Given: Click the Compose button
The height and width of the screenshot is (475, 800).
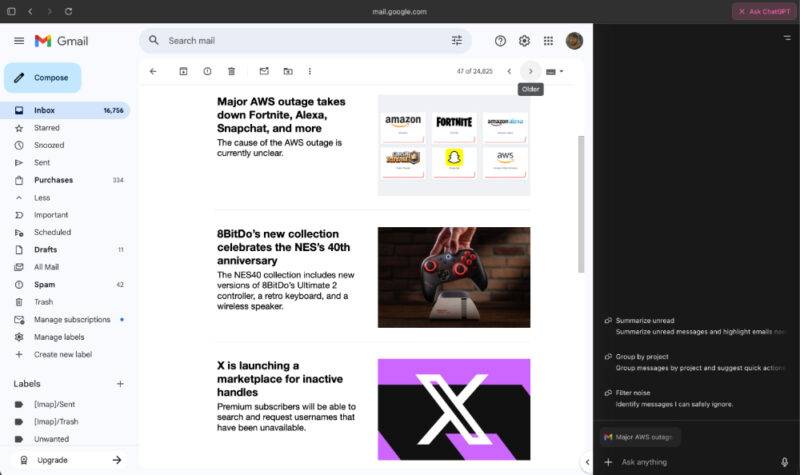Looking at the screenshot, I should tap(43, 78).
